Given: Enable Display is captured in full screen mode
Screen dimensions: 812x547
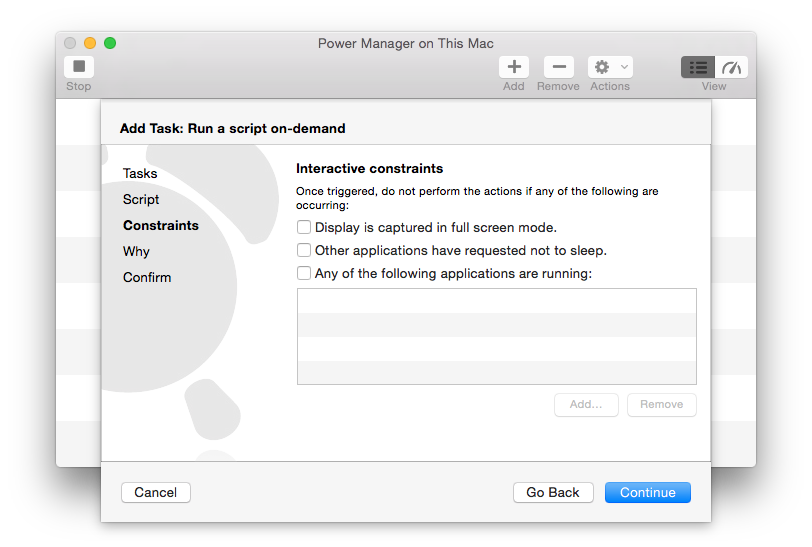Looking at the screenshot, I should pos(304,227).
